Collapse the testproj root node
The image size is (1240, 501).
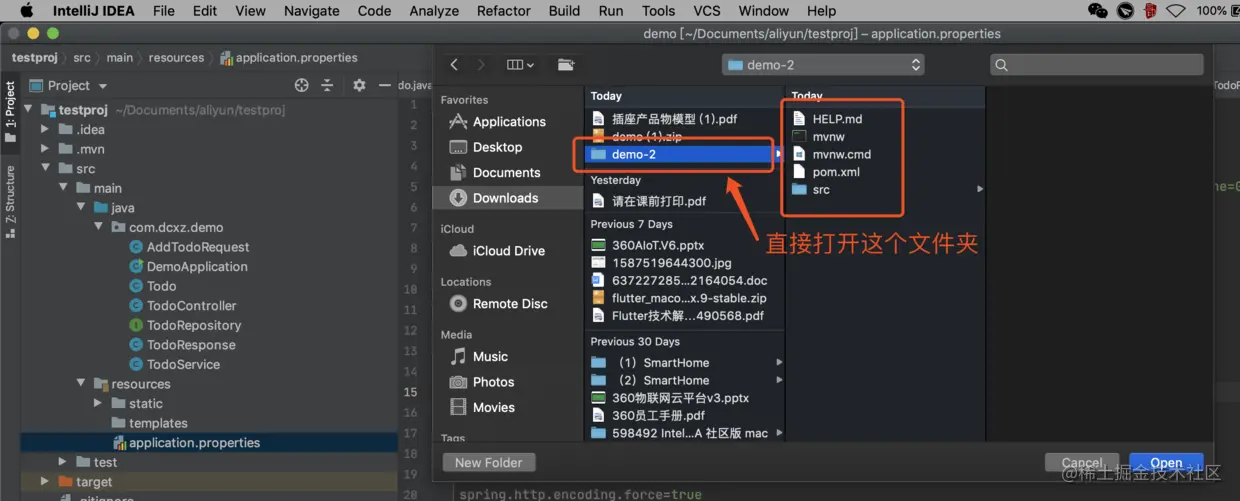click(x=27, y=110)
